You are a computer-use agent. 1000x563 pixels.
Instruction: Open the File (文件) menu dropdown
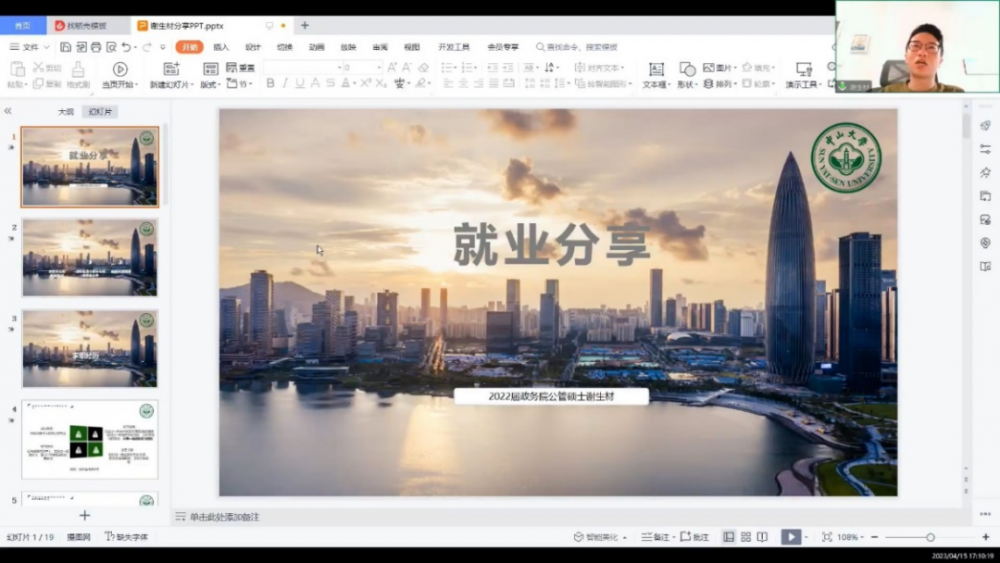[x=30, y=47]
